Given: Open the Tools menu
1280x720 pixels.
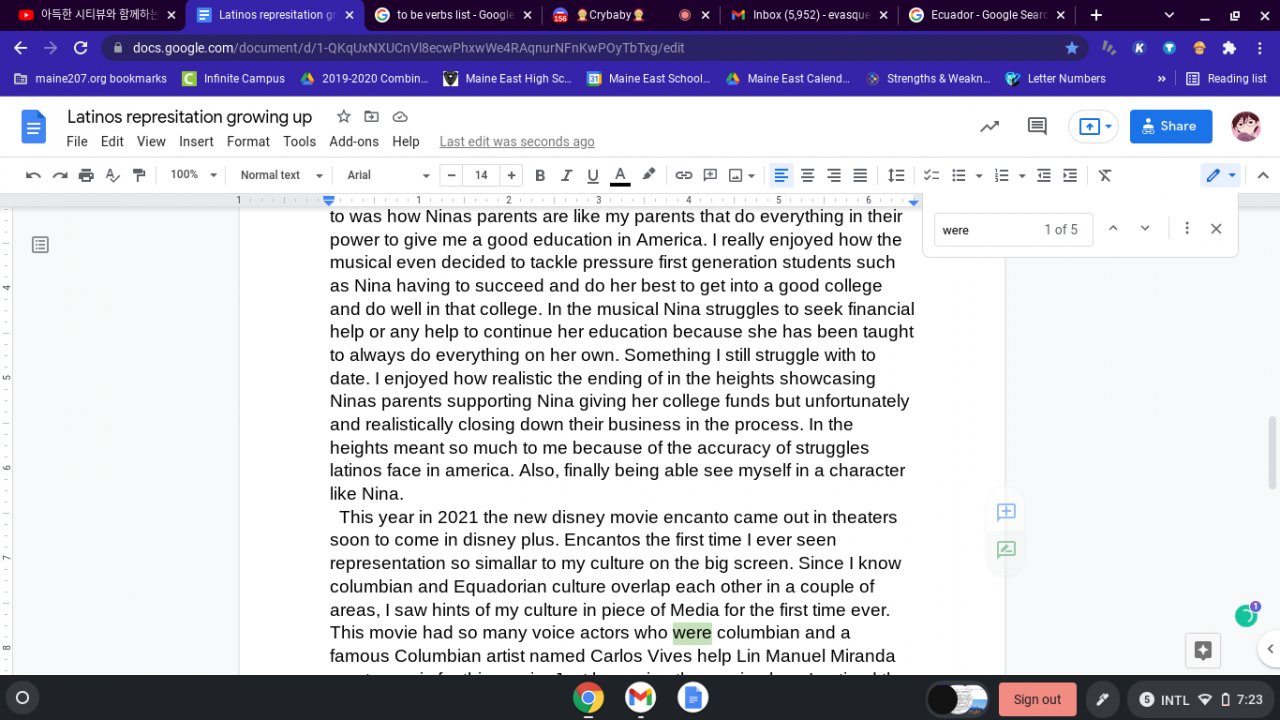Looking at the screenshot, I should point(299,142).
